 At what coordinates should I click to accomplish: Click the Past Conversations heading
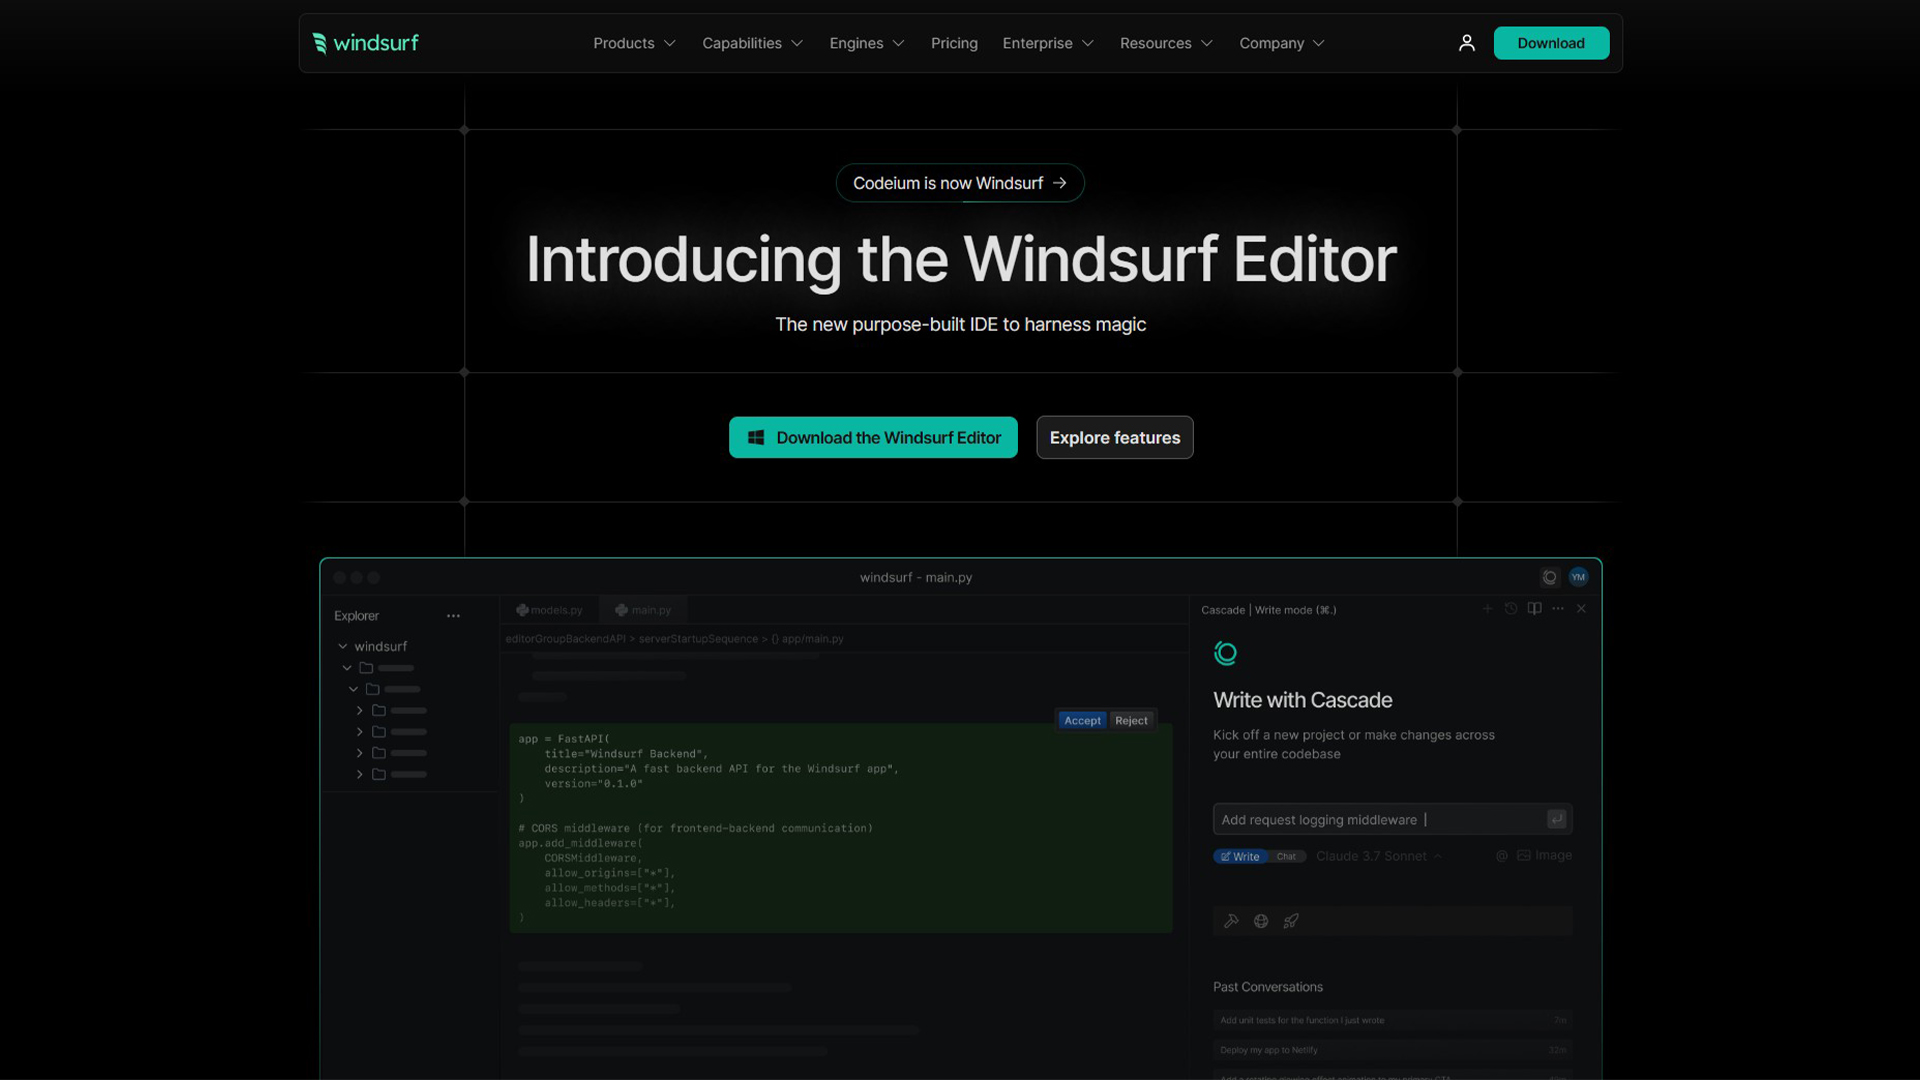pyautogui.click(x=1267, y=987)
